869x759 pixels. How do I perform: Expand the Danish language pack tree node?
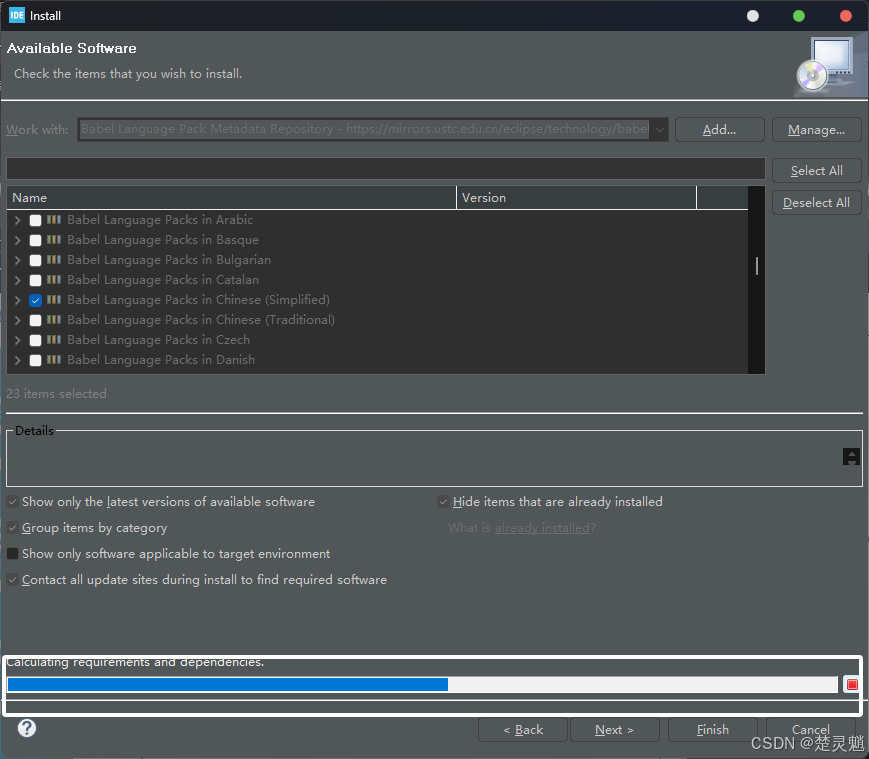pyautogui.click(x=18, y=360)
